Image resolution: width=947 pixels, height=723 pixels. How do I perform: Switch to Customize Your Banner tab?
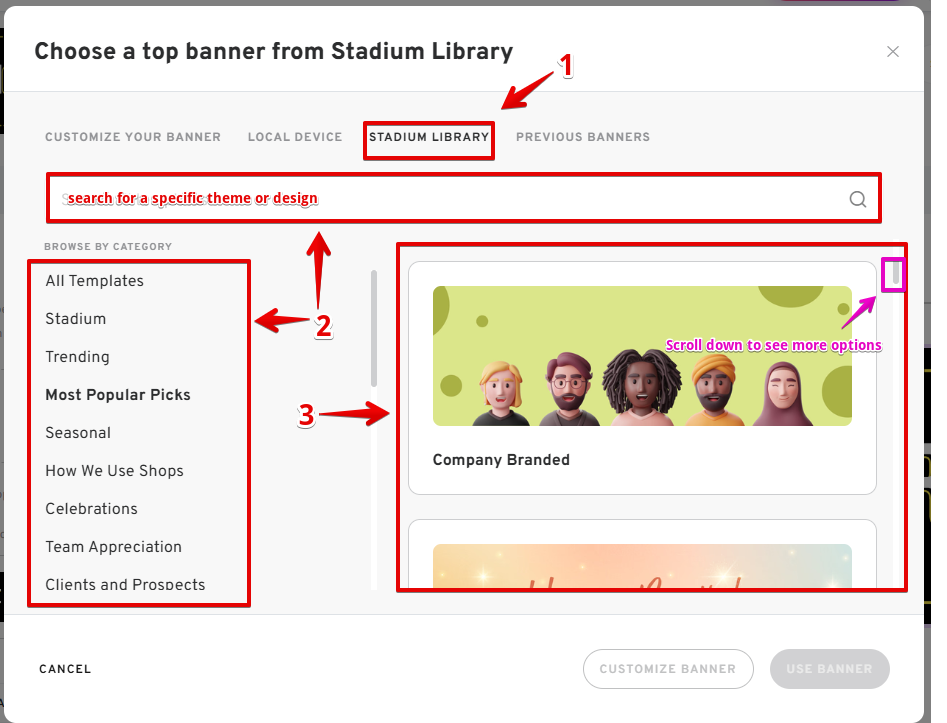tap(133, 137)
